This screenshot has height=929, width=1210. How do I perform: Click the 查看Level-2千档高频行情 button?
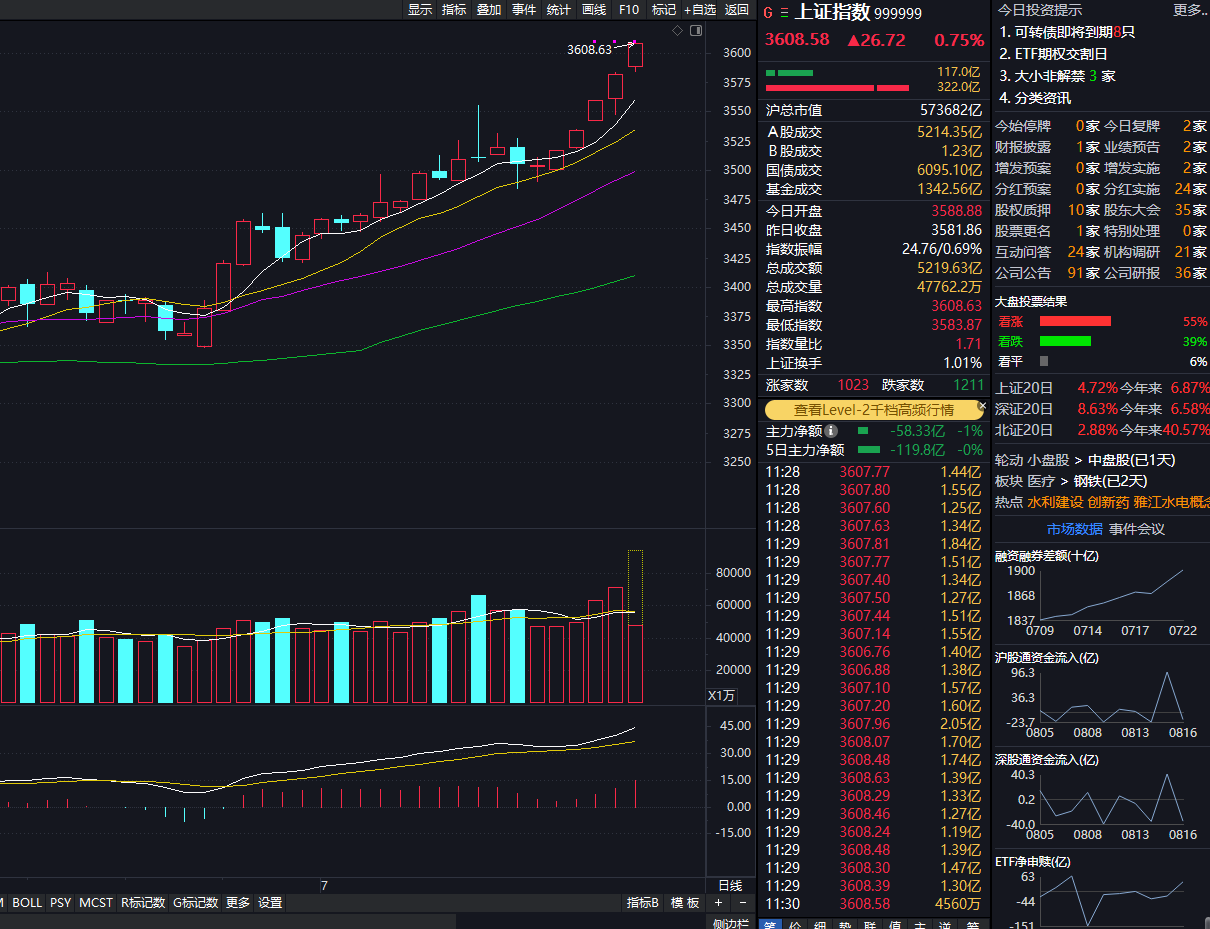[x=873, y=410]
